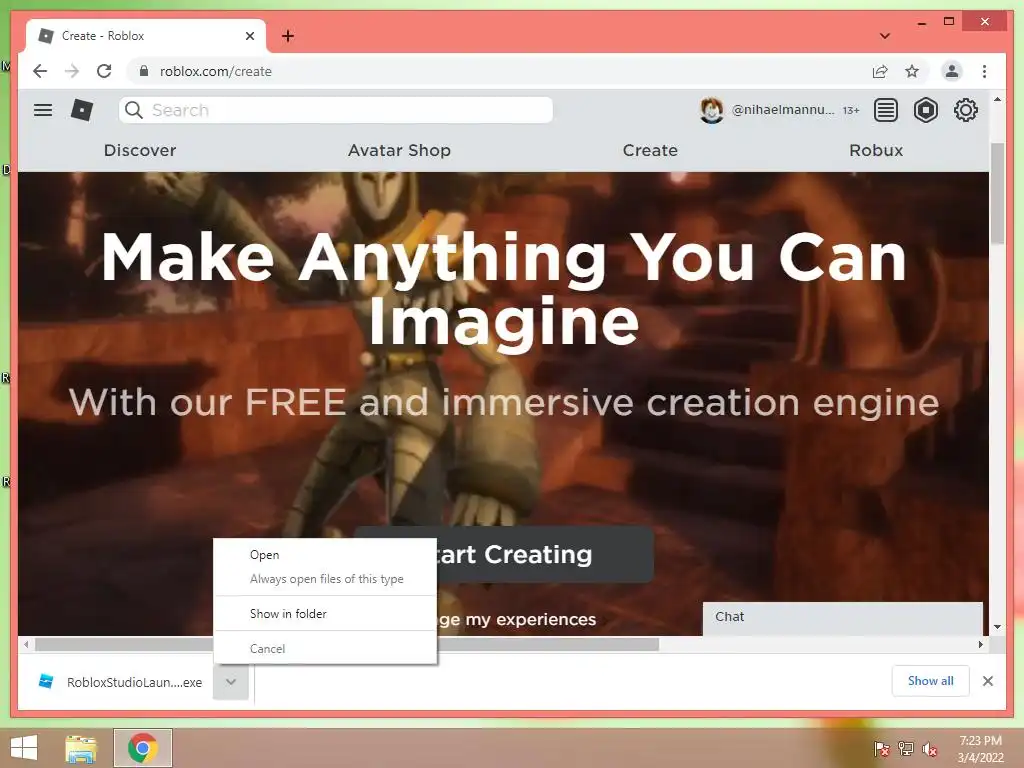This screenshot has height=768, width=1024.
Task: Click the scroll right arrow
Action: tap(980, 645)
